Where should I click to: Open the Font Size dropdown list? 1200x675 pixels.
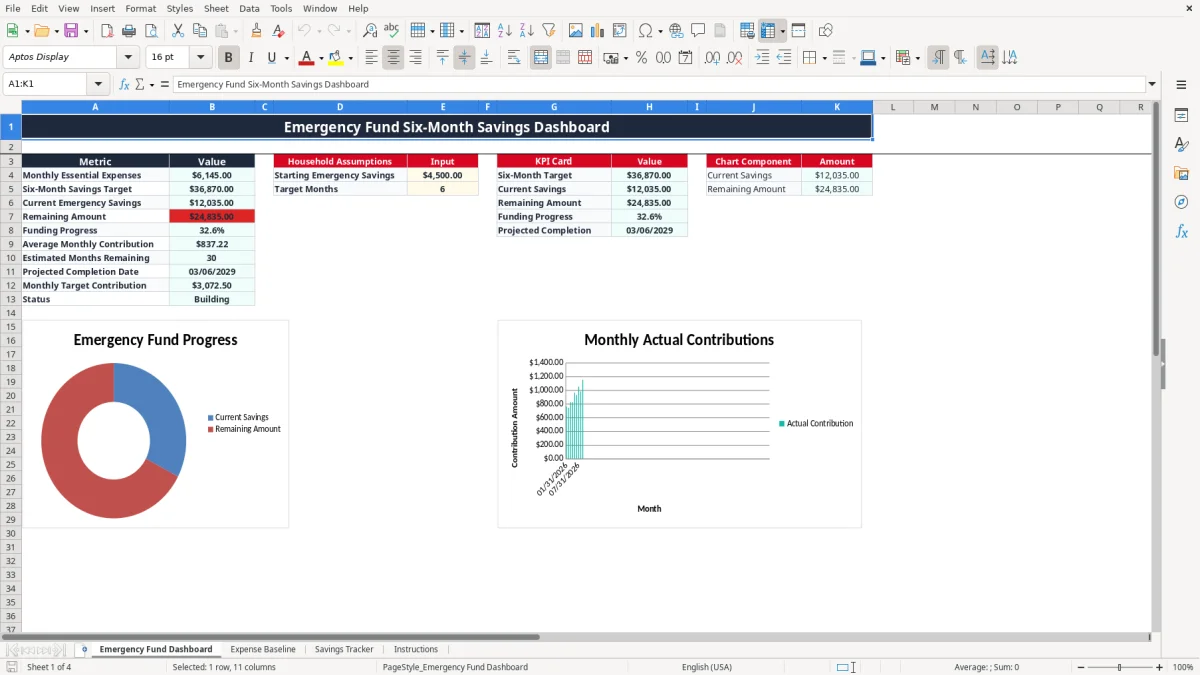pyautogui.click(x=200, y=58)
